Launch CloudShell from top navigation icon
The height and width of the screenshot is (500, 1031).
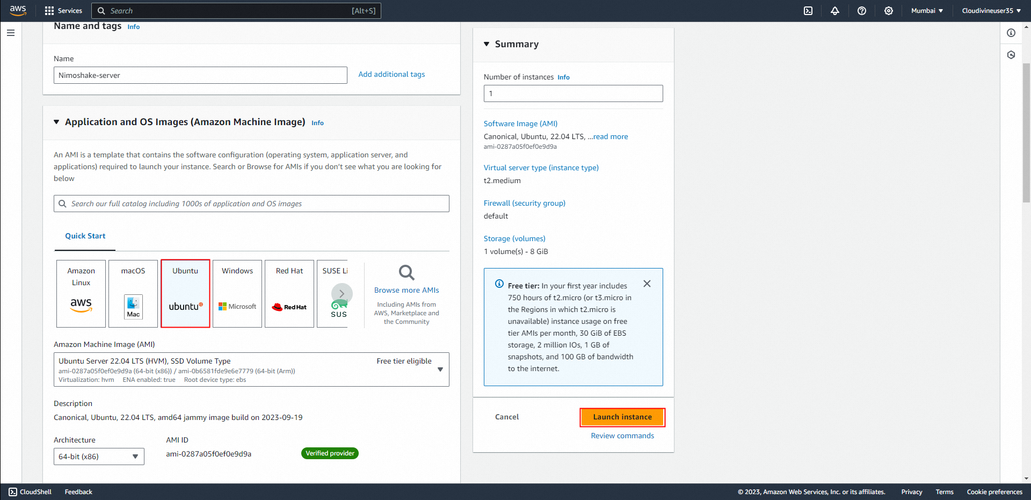(x=808, y=11)
